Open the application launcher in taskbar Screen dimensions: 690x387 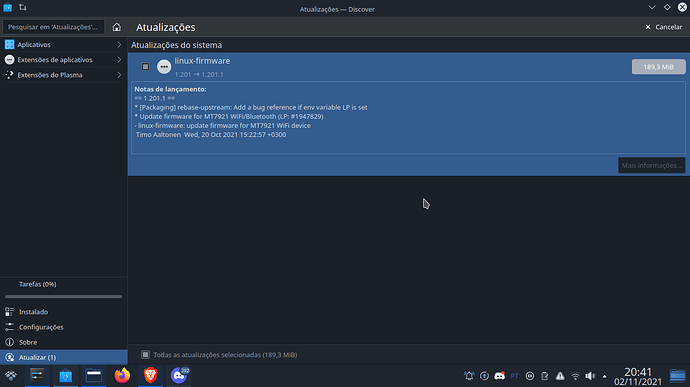point(11,376)
